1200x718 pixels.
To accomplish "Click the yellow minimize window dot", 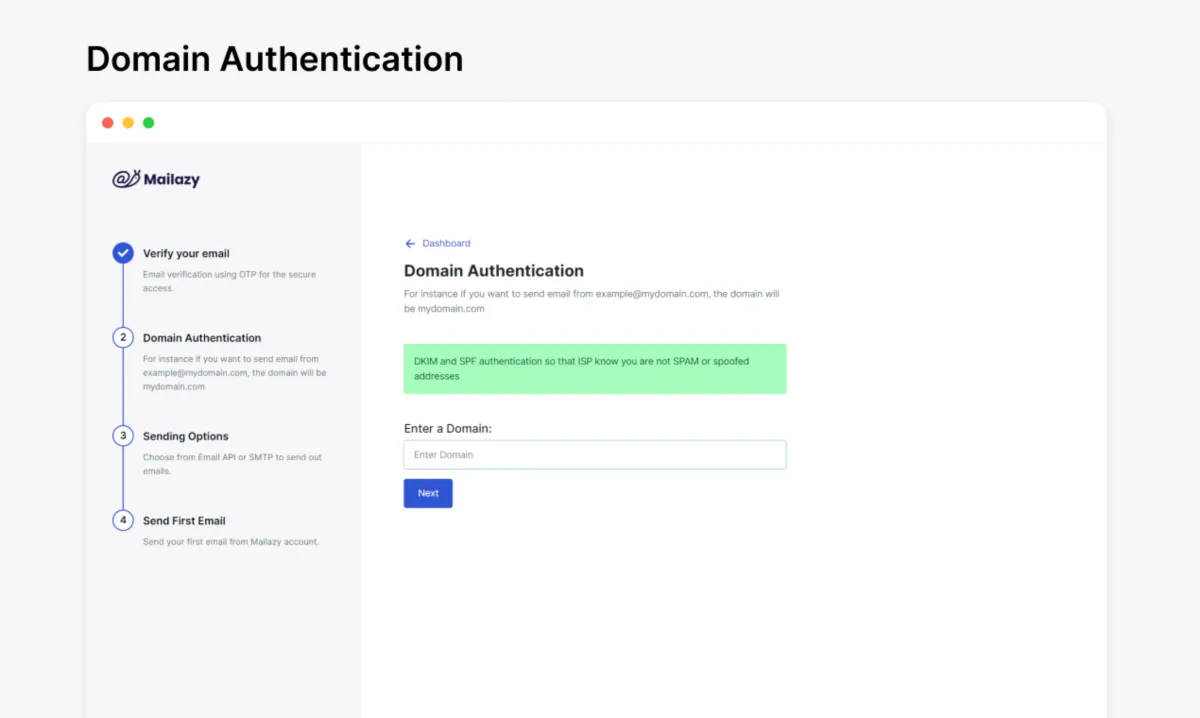I will tap(128, 123).
